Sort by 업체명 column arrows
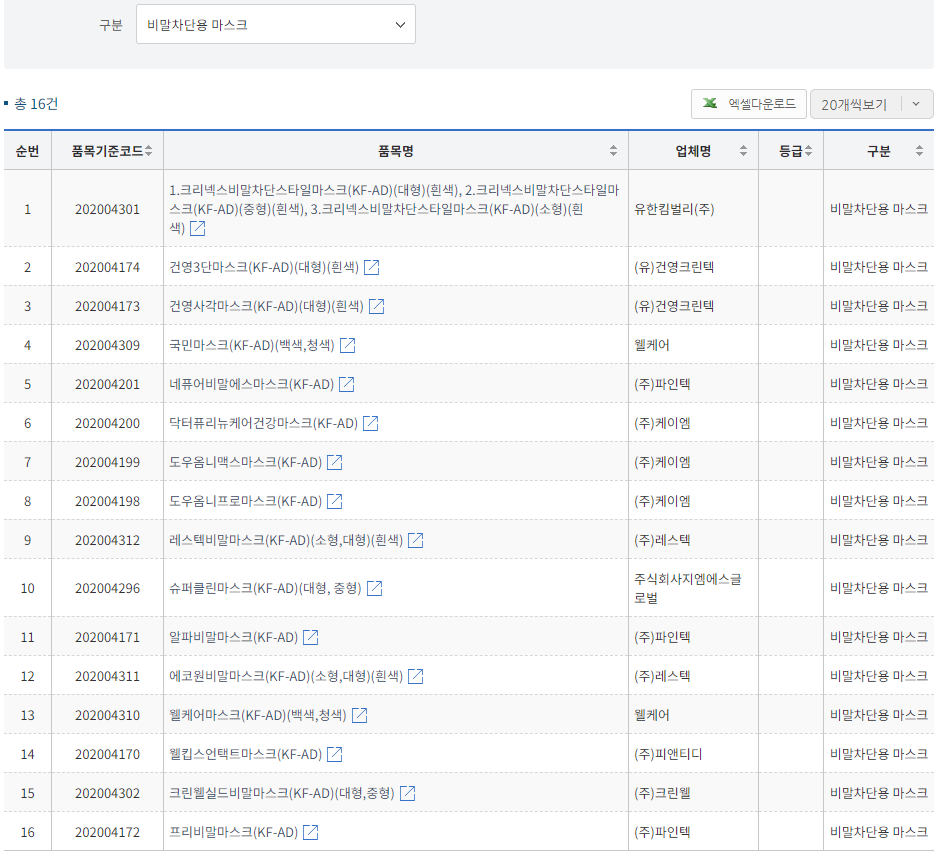 click(743, 151)
